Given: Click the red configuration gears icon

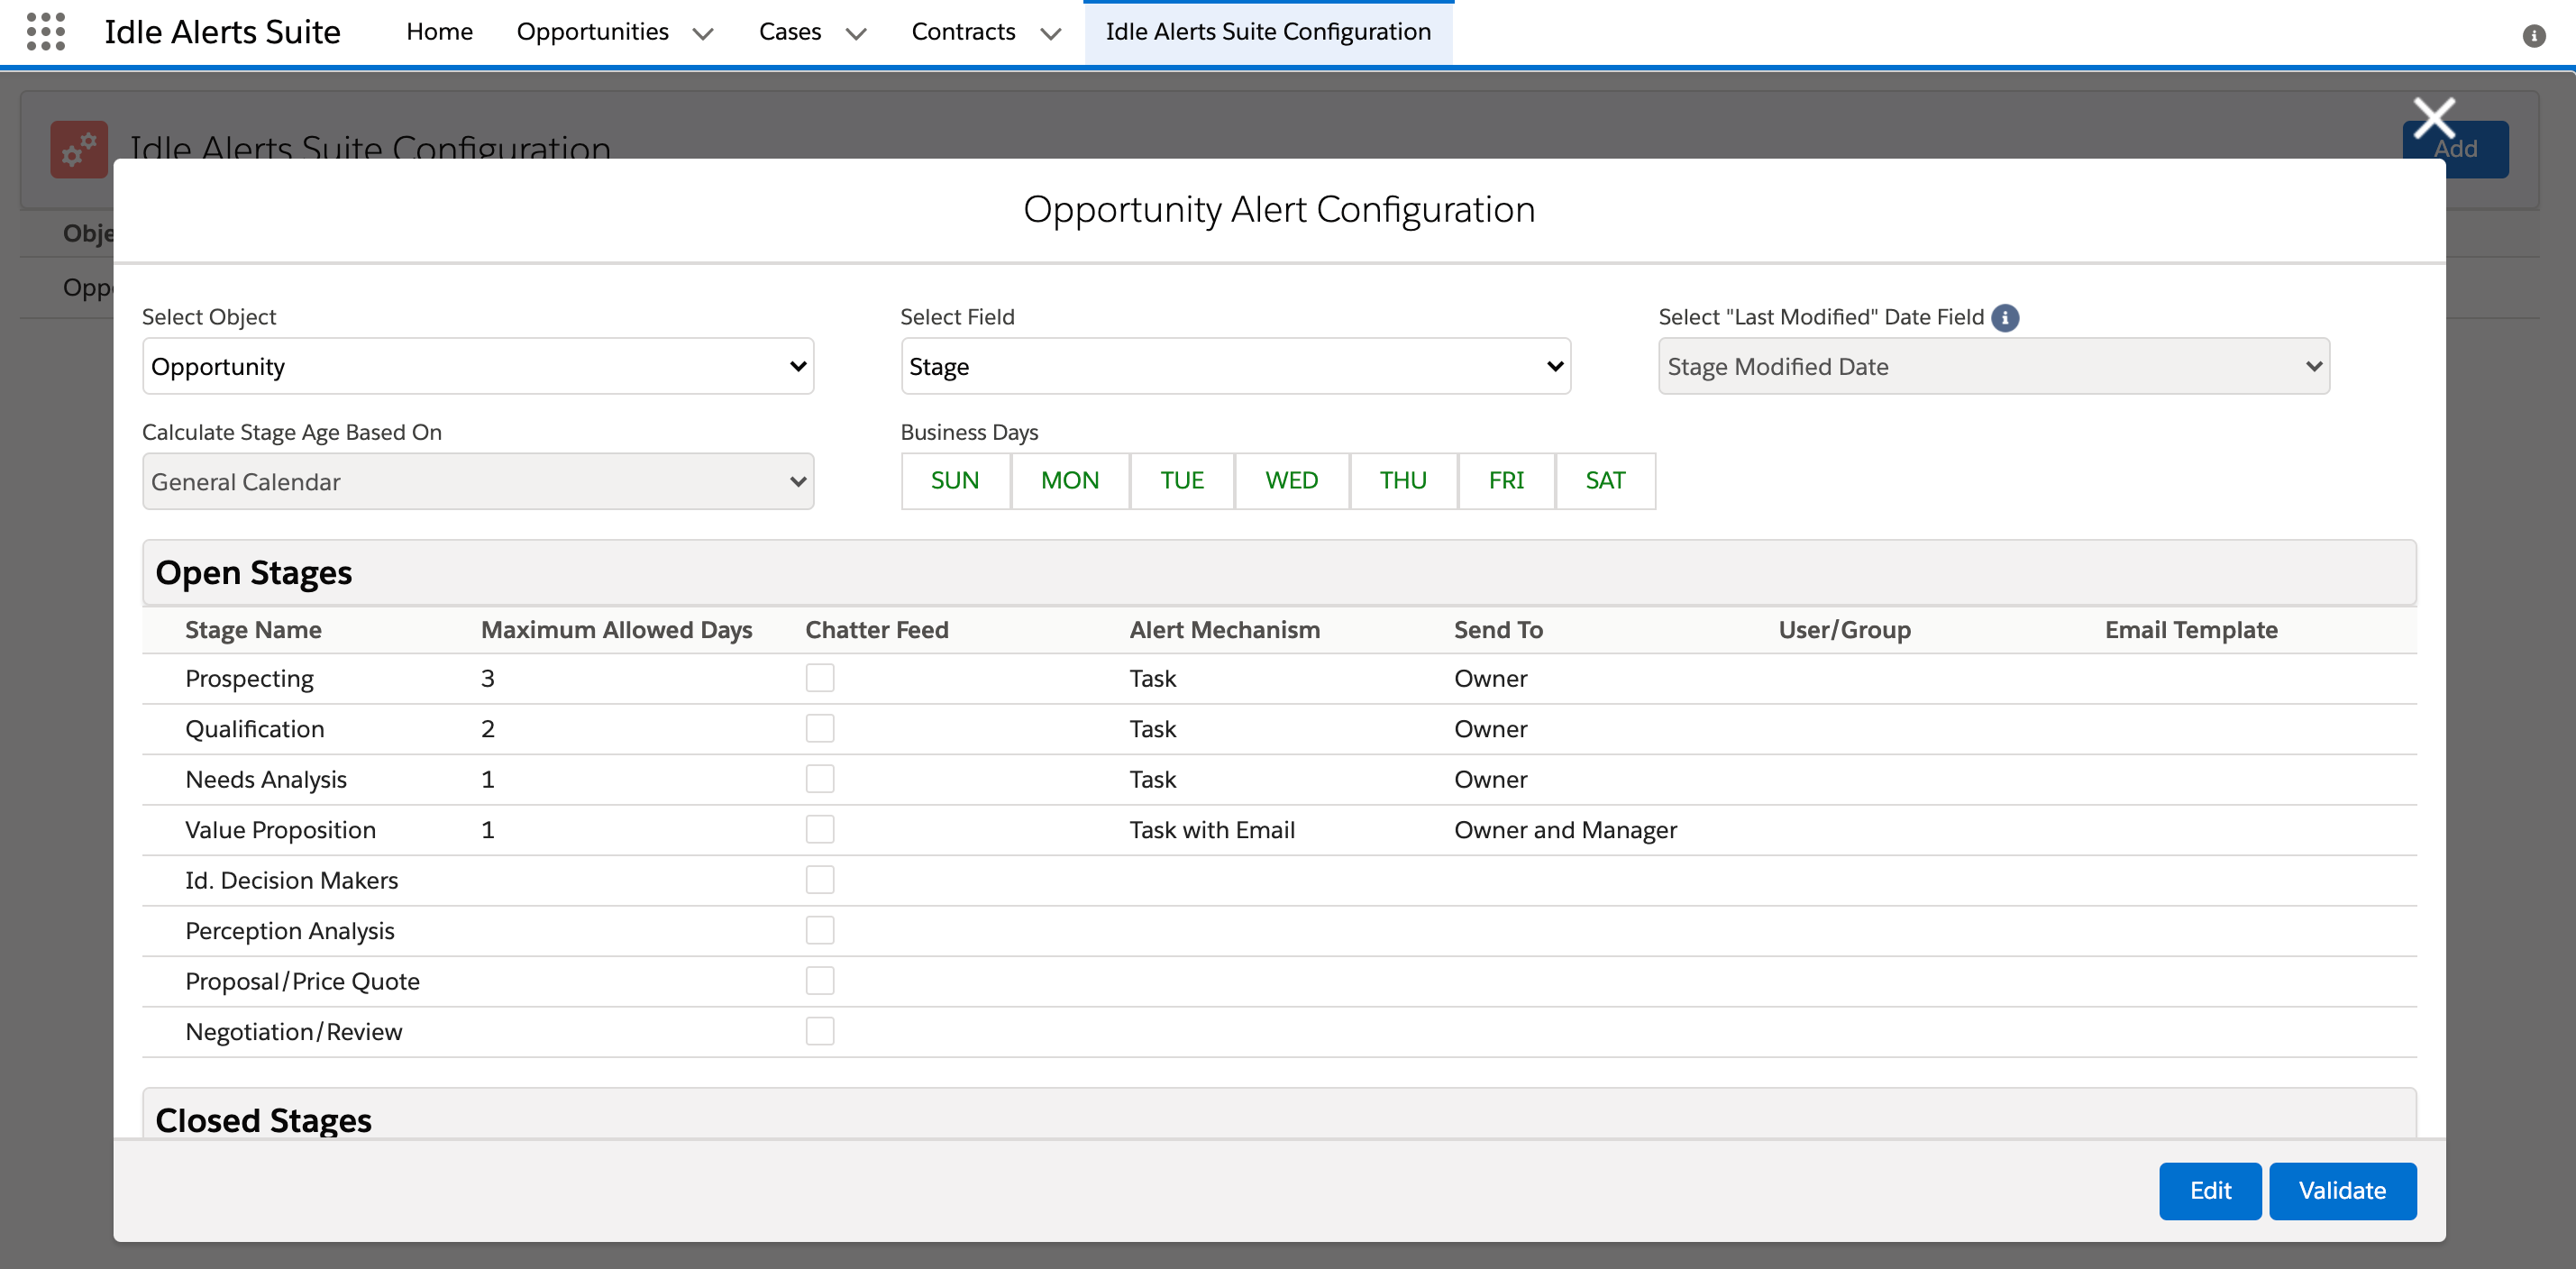Looking at the screenshot, I should coord(79,149).
